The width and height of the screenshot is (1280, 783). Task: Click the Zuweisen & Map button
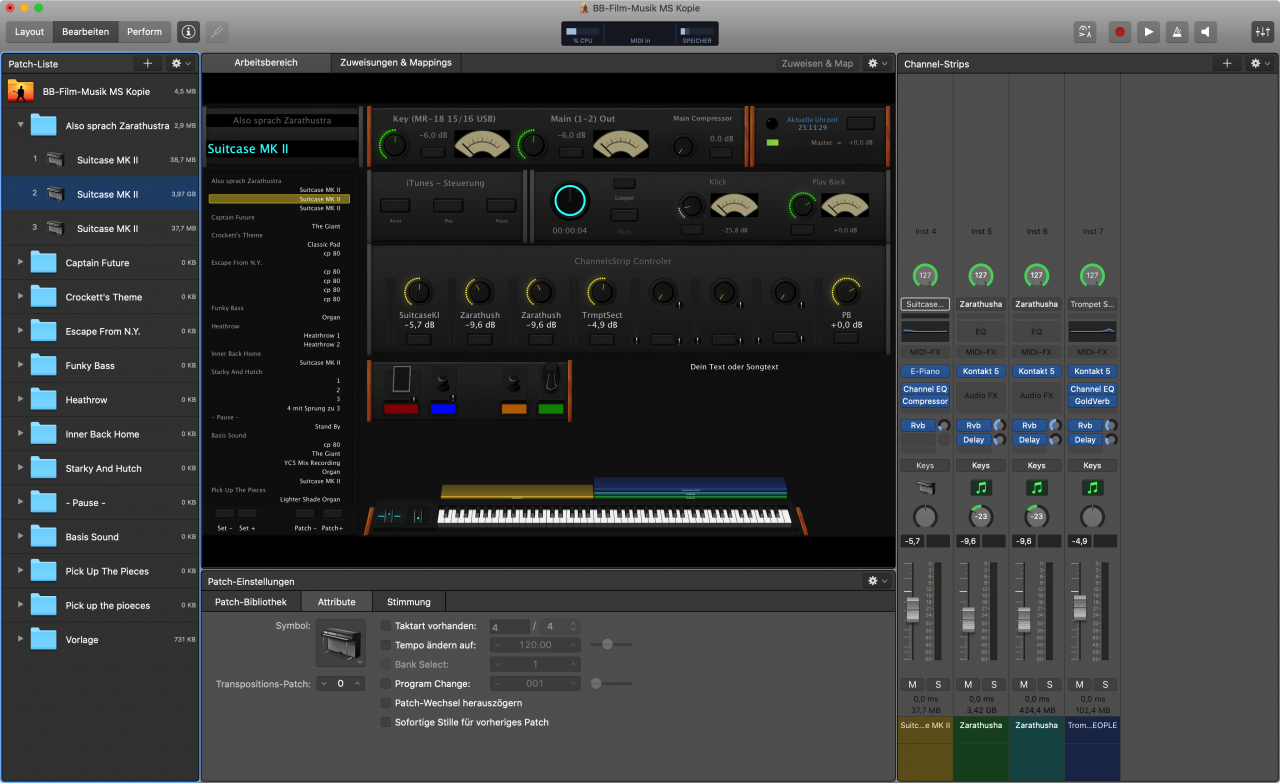tap(818, 63)
